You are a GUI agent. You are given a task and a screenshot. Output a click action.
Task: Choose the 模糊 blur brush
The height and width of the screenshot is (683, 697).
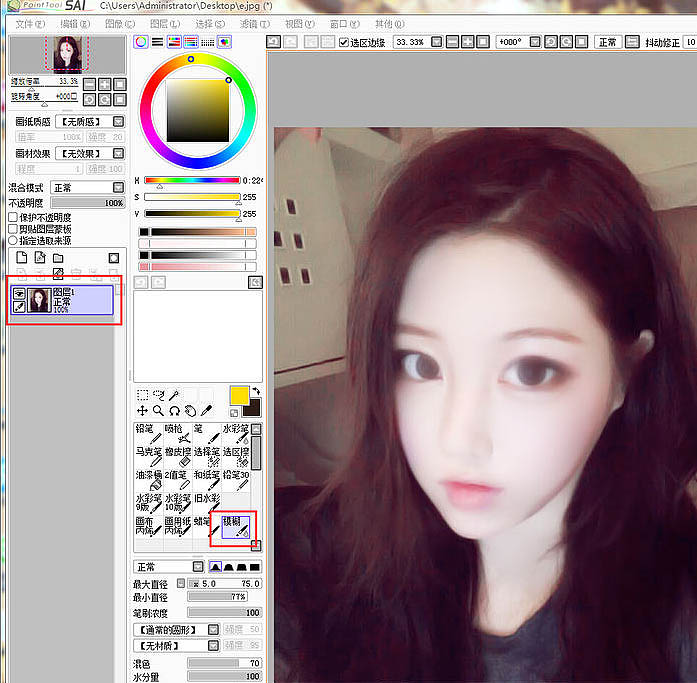click(x=236, y=527)
